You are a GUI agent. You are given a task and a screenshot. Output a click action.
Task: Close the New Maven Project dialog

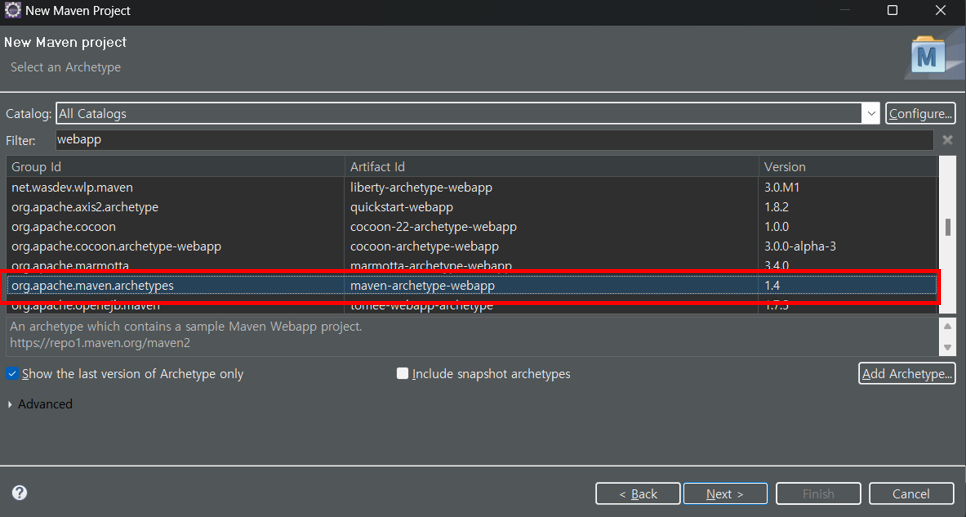point(941,10)
